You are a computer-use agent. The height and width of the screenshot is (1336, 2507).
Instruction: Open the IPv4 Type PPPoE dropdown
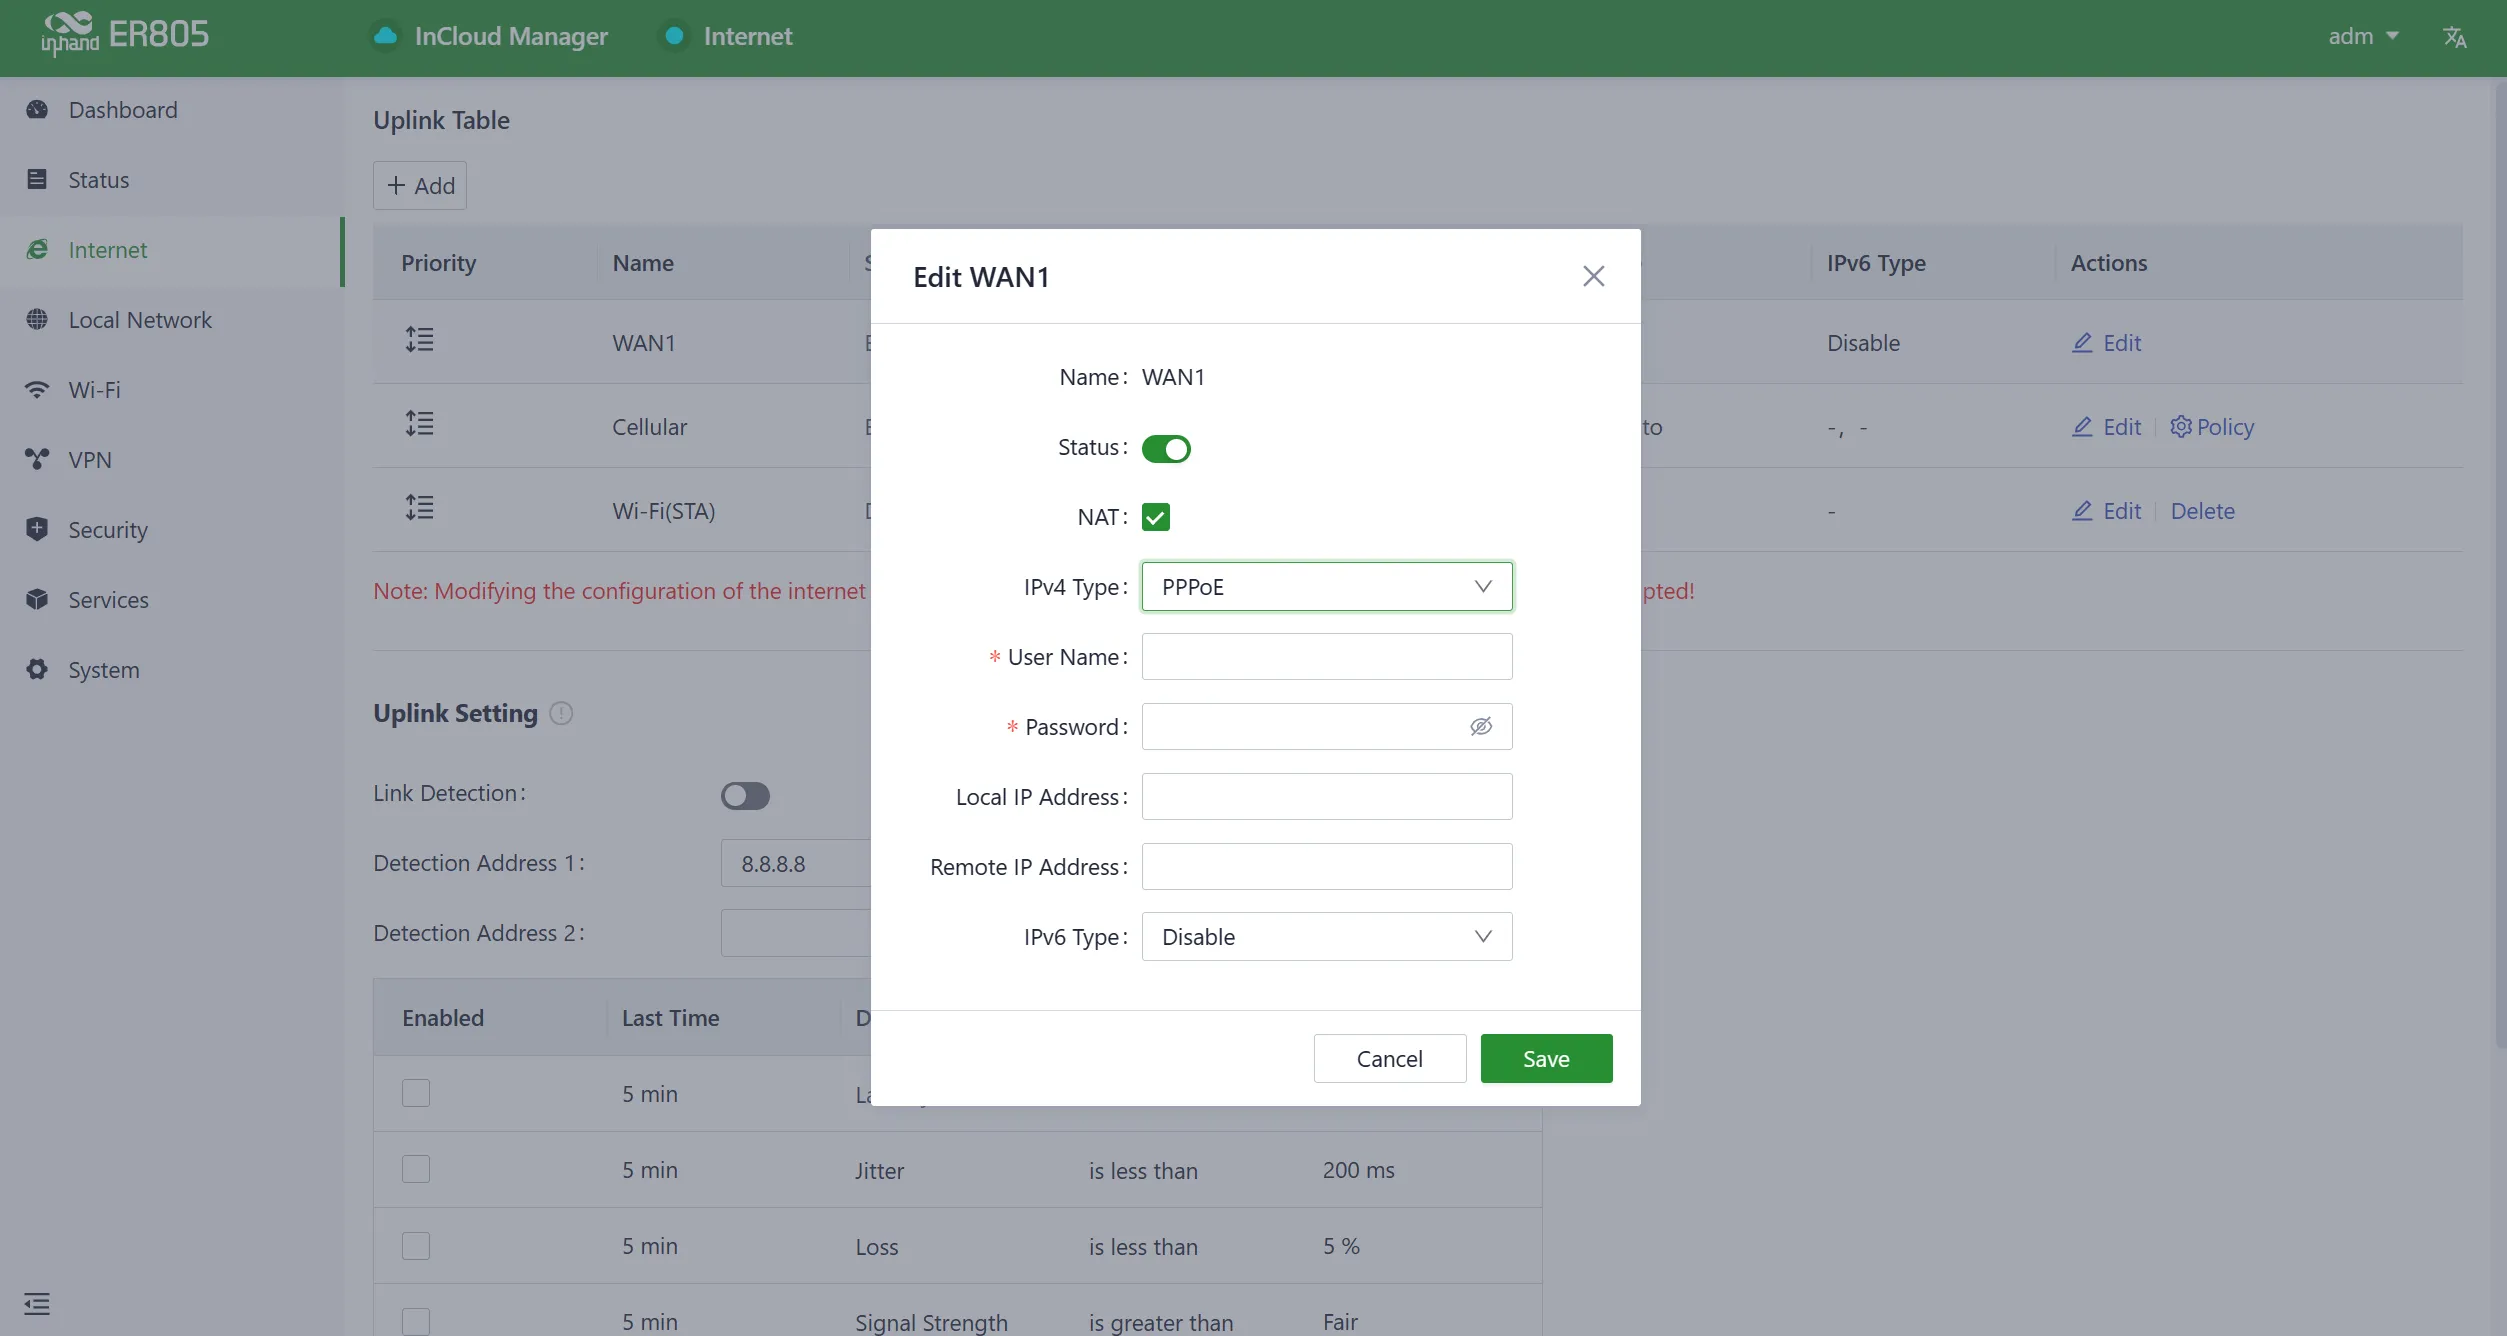[x=1327, y=587]
